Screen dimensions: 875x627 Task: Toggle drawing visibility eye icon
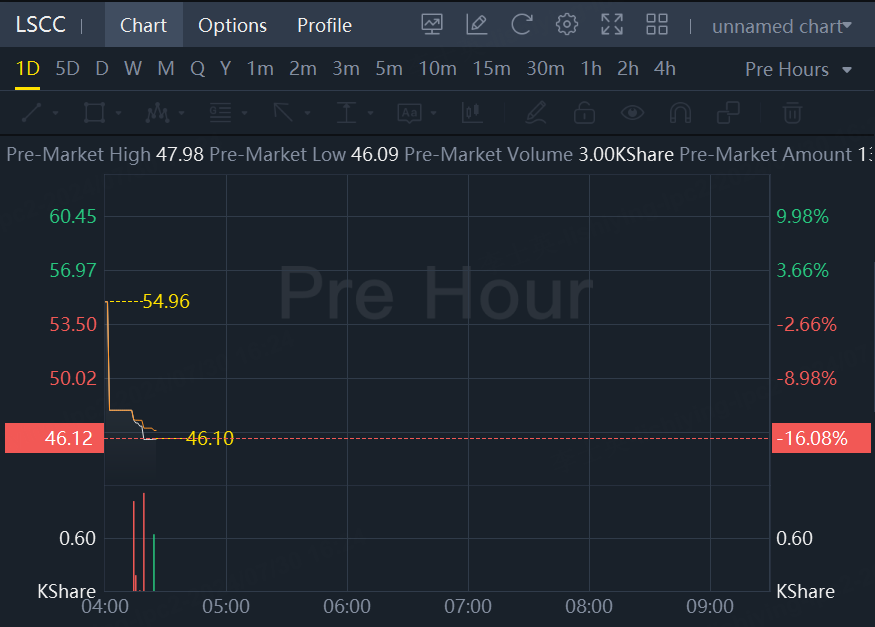pos(631,112)
